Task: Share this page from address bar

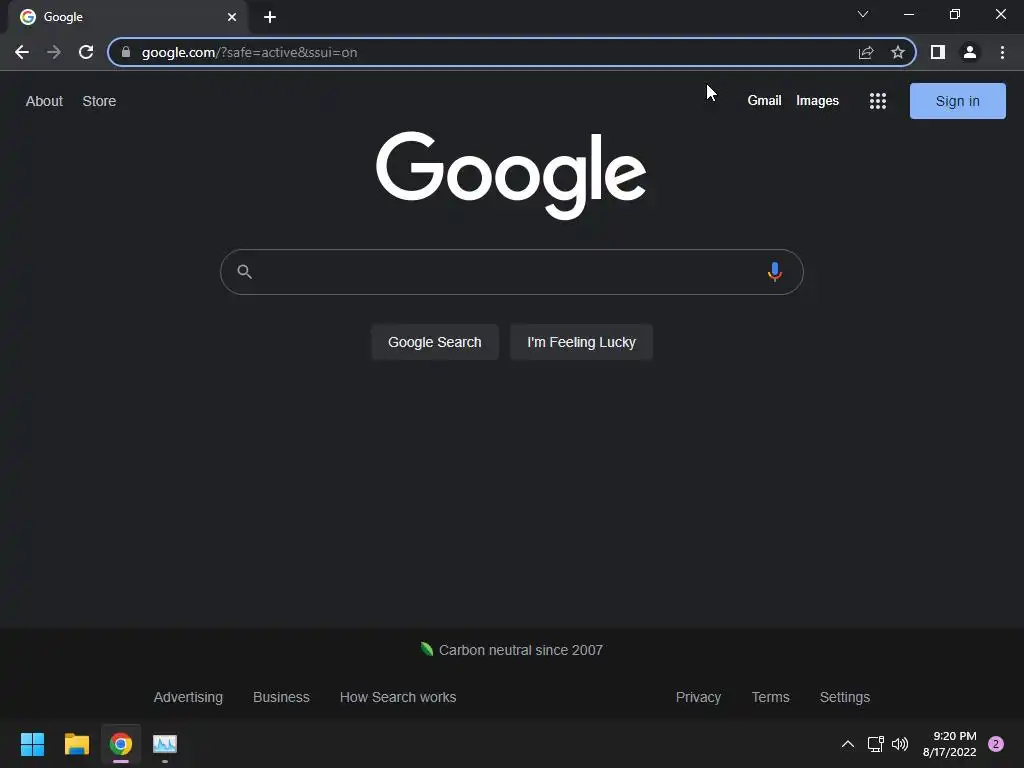Action: (x=866, y=52)
